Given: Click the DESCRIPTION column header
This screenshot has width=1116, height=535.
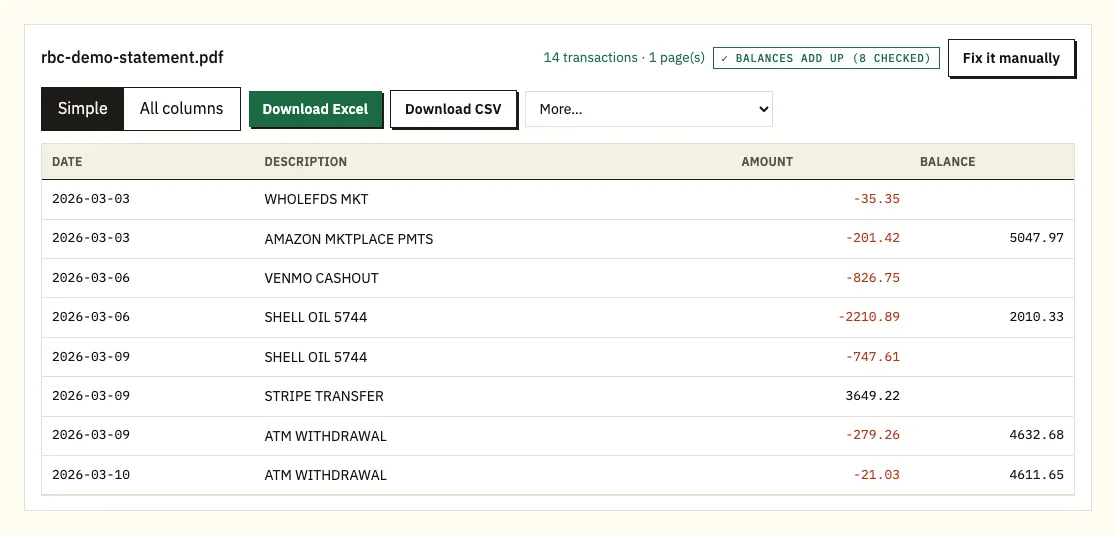Looking at the screenshot, I should coord(305,161).
